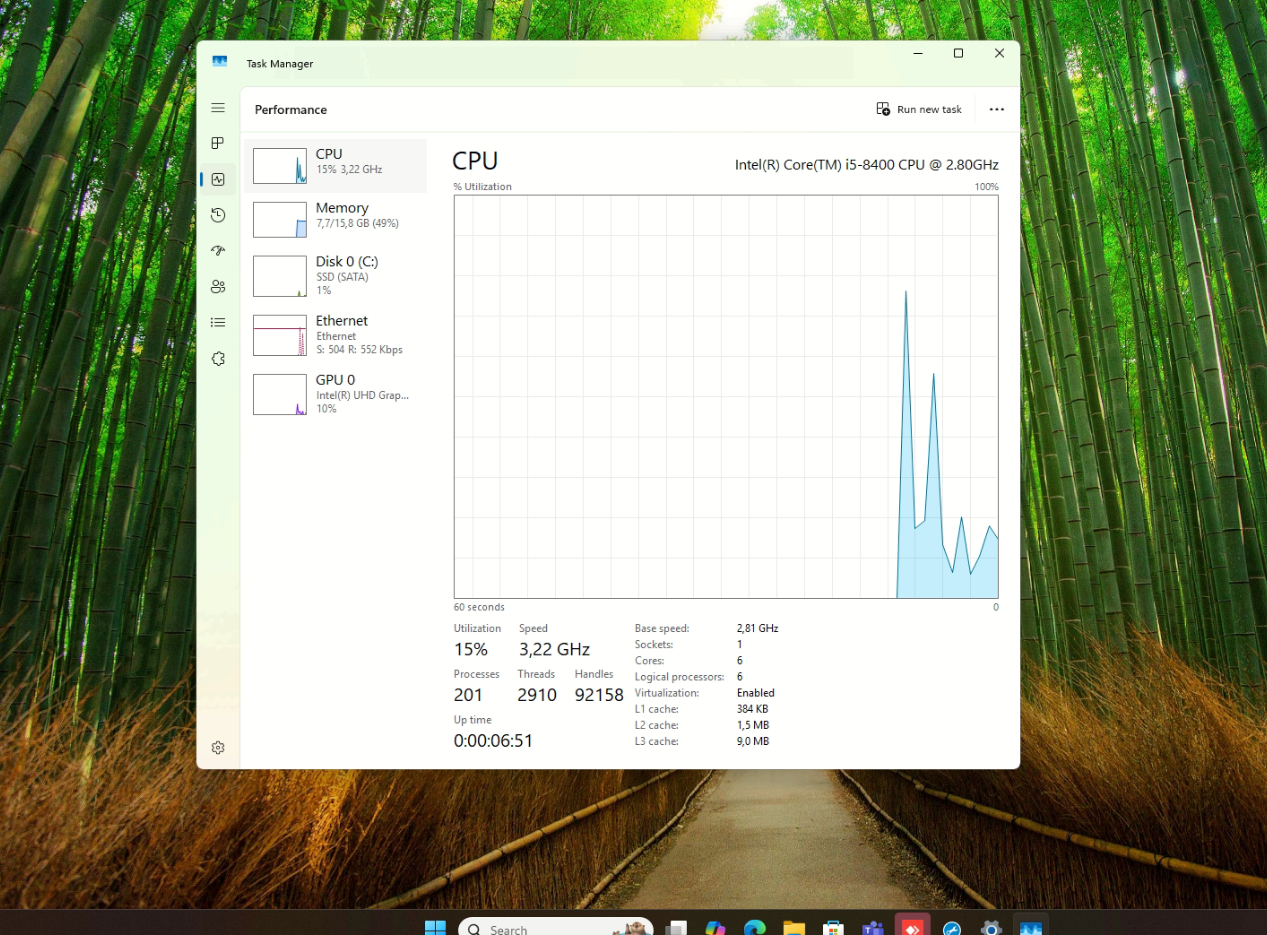Open the three-dot more options menu

point(996,109)
